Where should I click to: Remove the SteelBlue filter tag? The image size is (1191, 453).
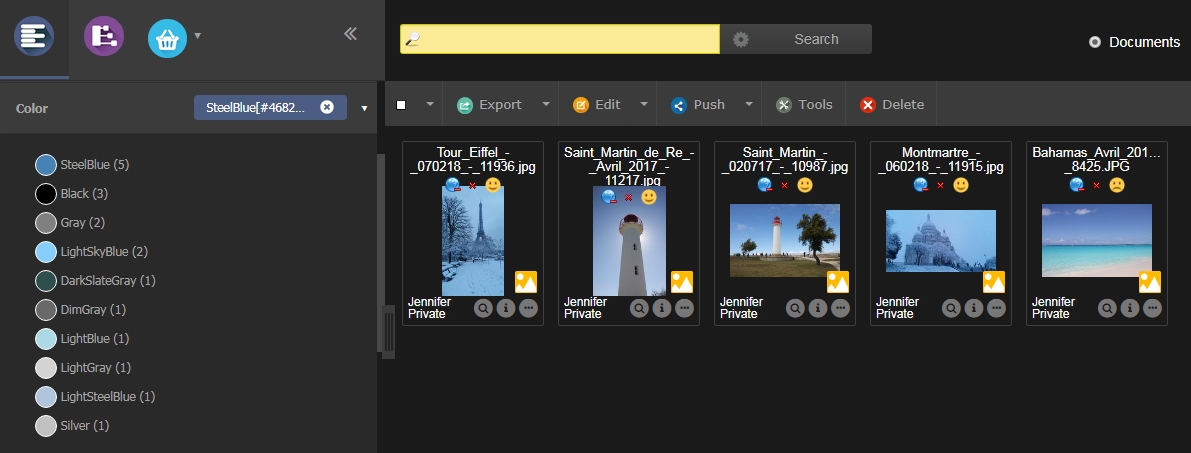(327, 108)
